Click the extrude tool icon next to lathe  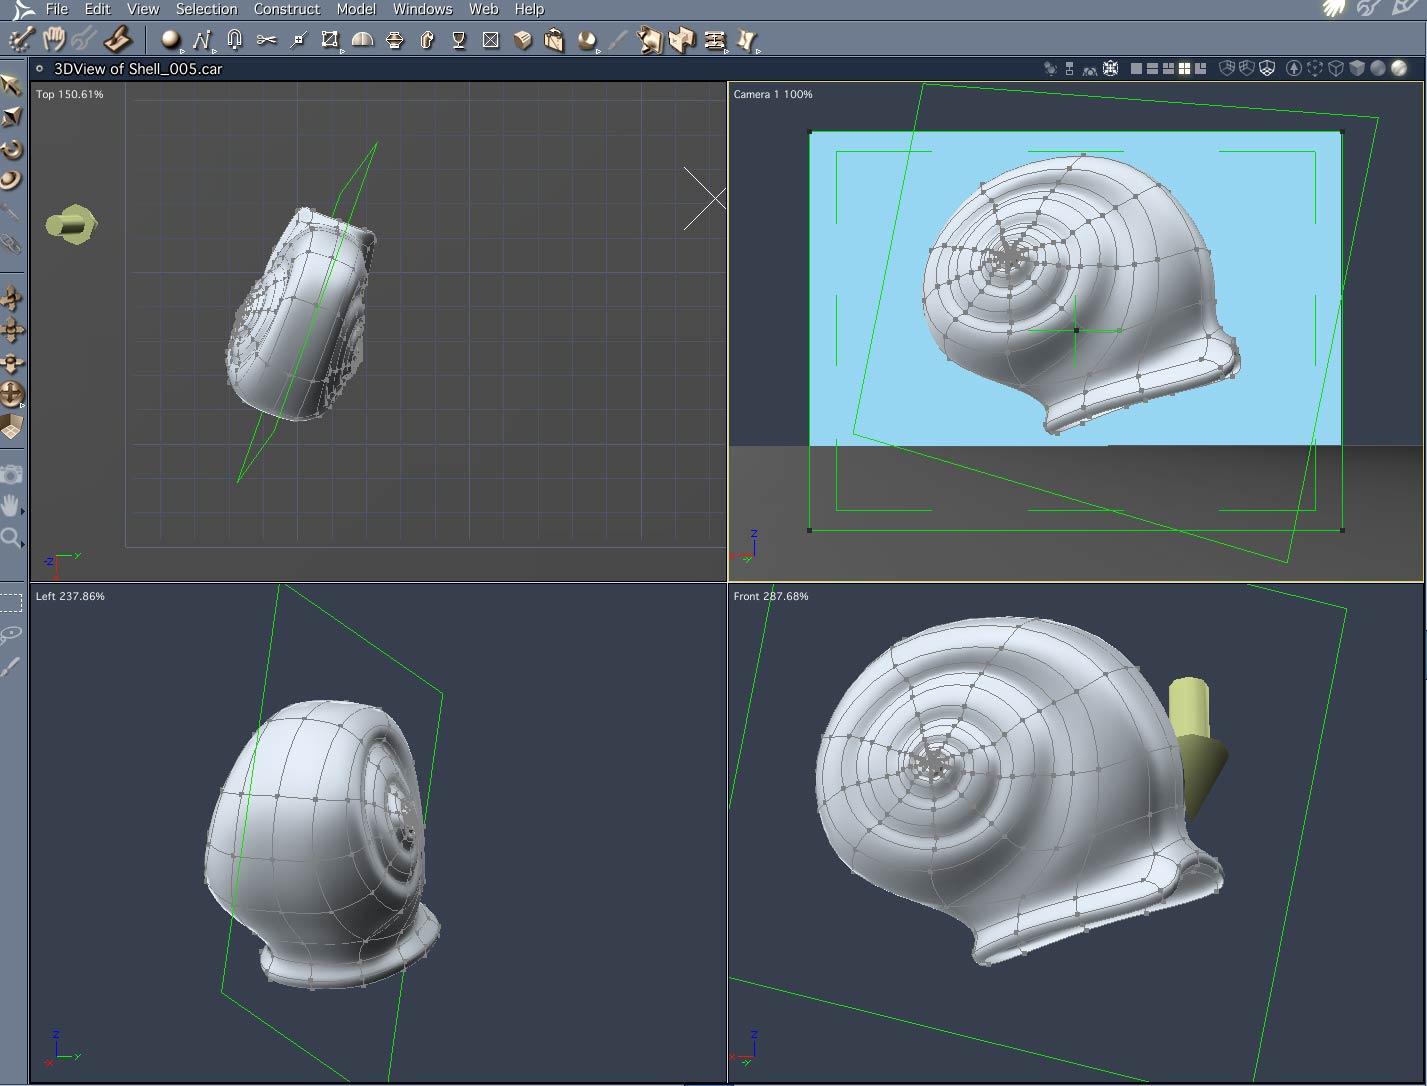click(x=427, y=40)
